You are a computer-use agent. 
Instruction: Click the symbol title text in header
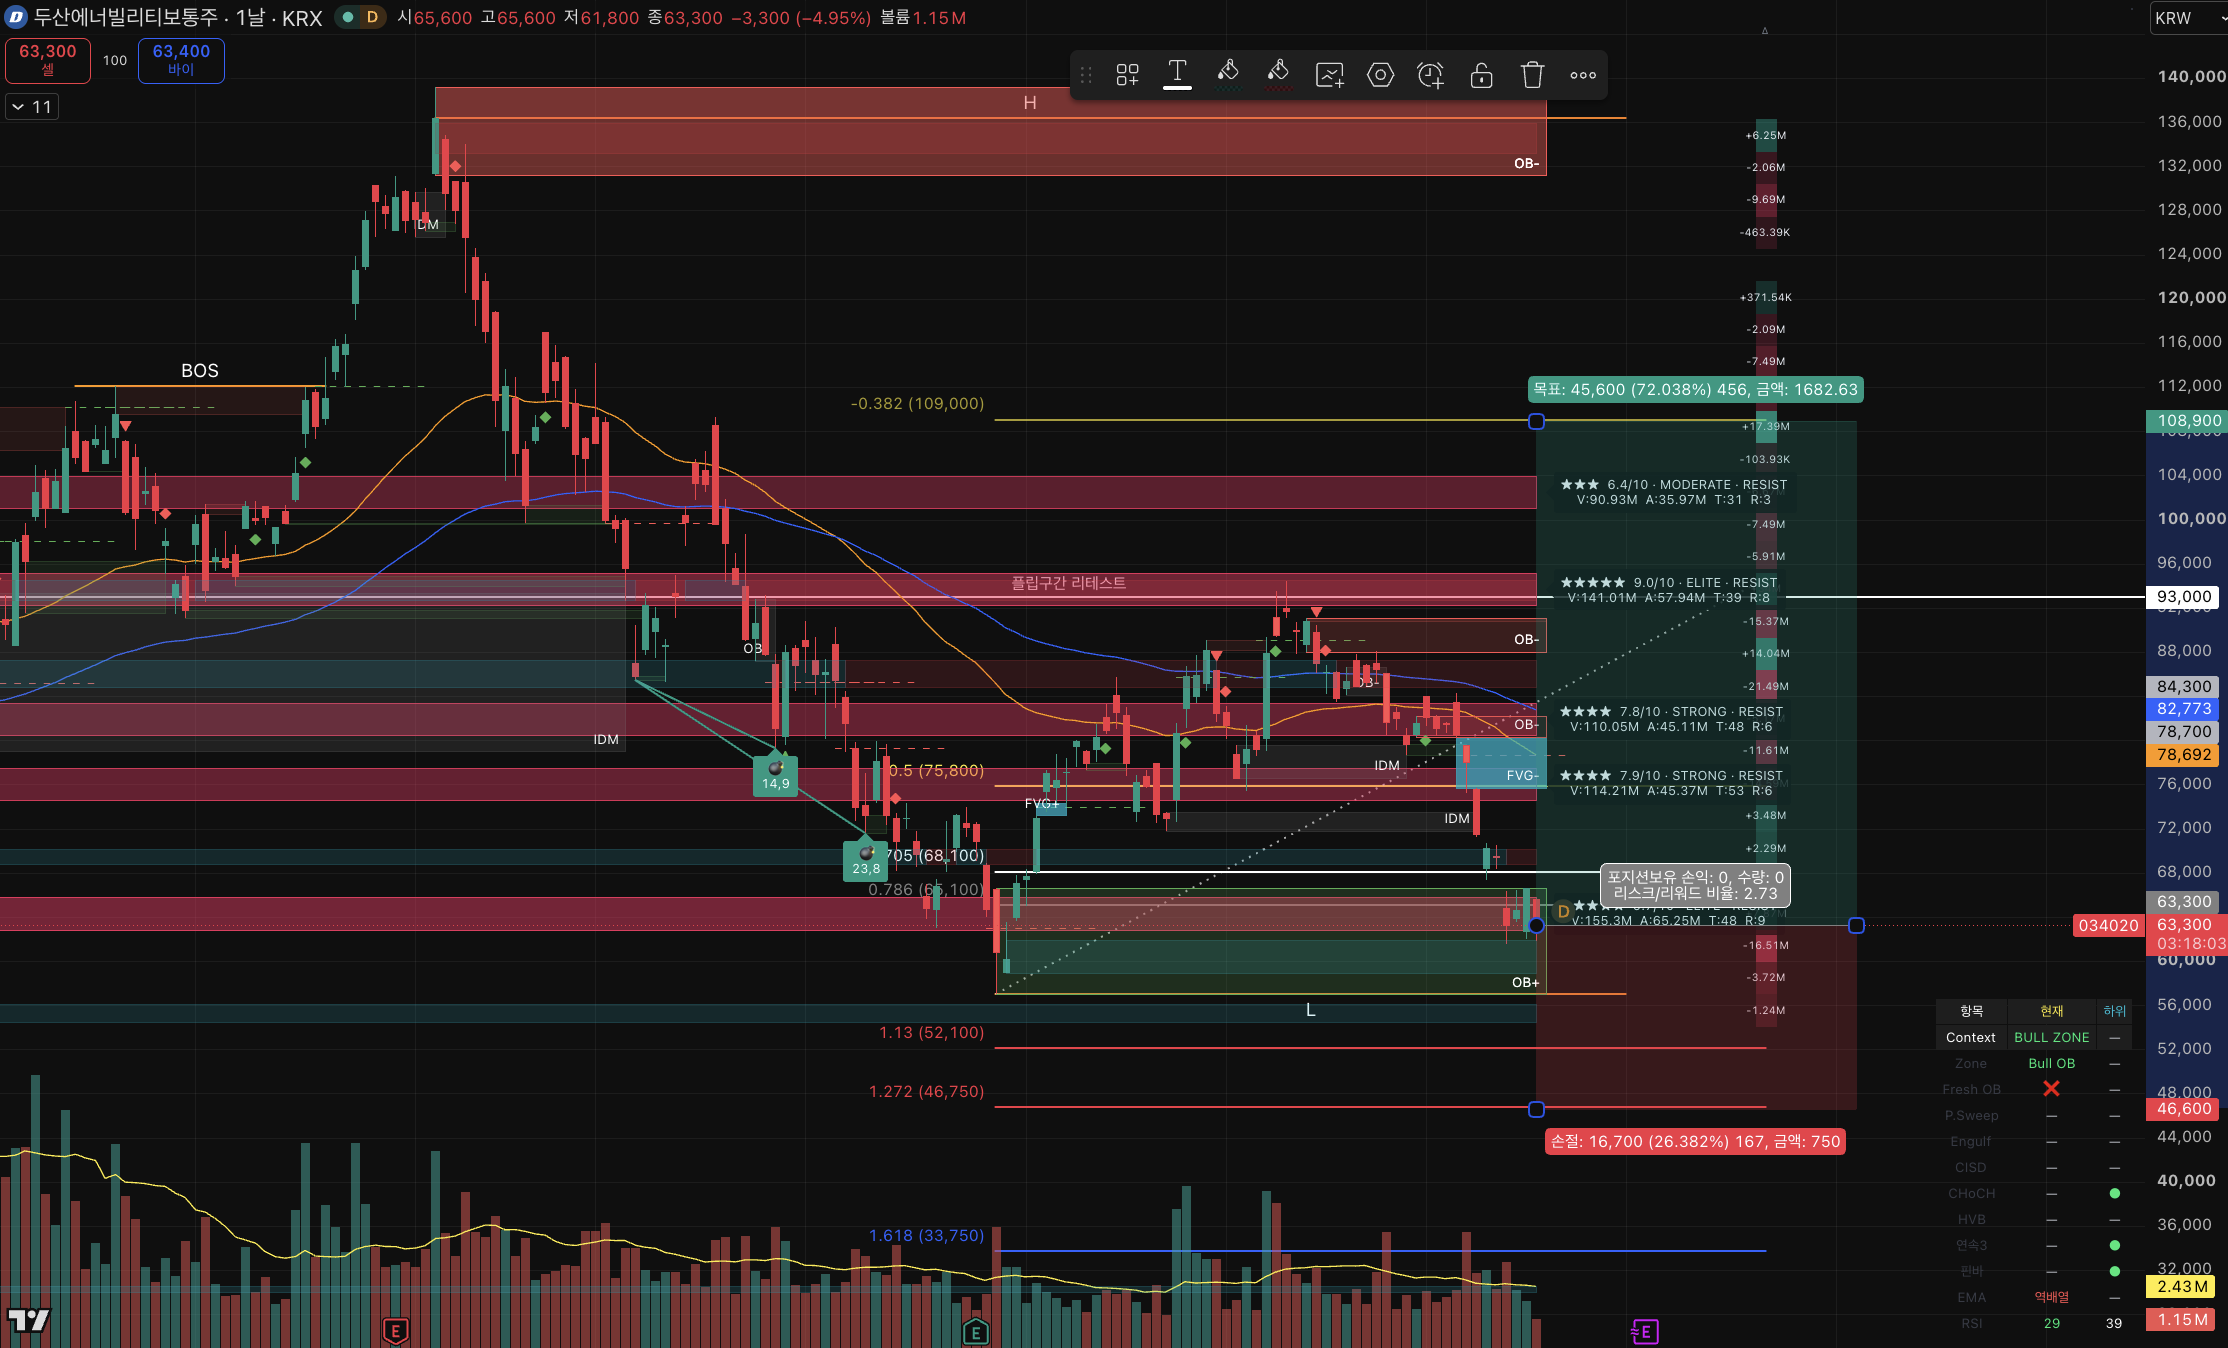[178, 17]
